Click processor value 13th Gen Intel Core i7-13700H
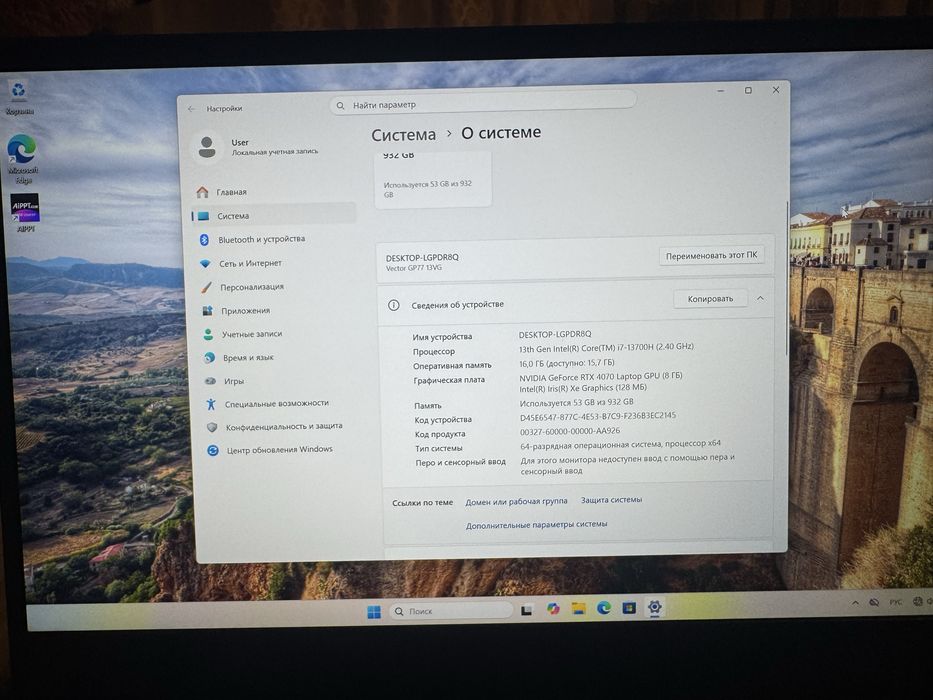 (x=606, y=347)
